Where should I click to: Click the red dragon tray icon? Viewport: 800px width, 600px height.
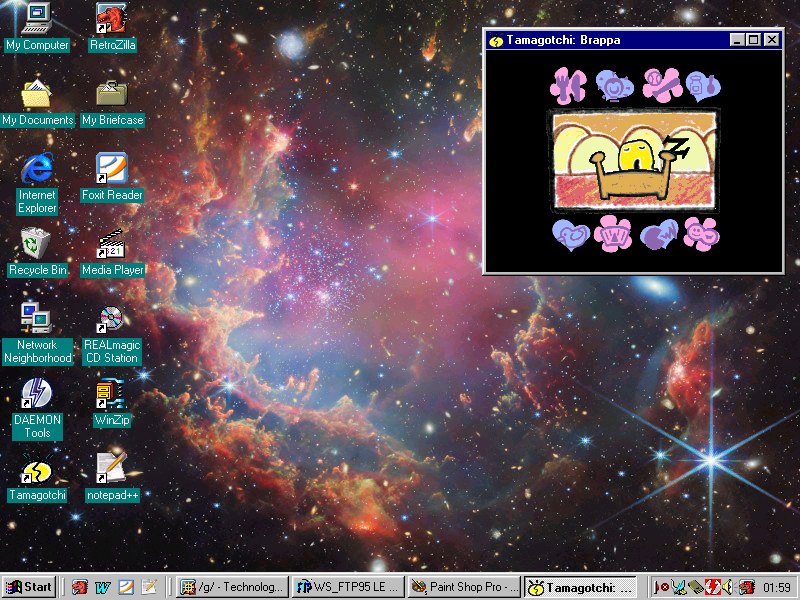click(x=747, y=587)
